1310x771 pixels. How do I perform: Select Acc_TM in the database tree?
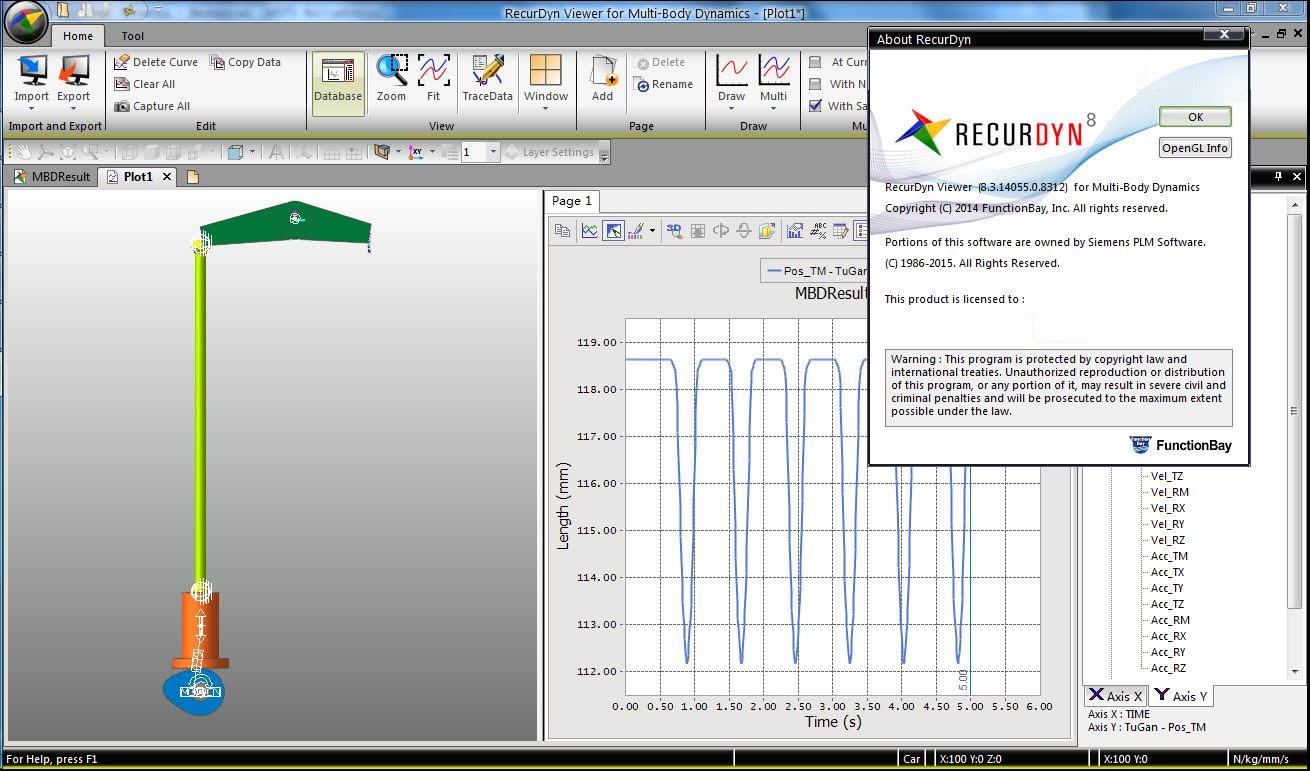tap(1169, 556)
